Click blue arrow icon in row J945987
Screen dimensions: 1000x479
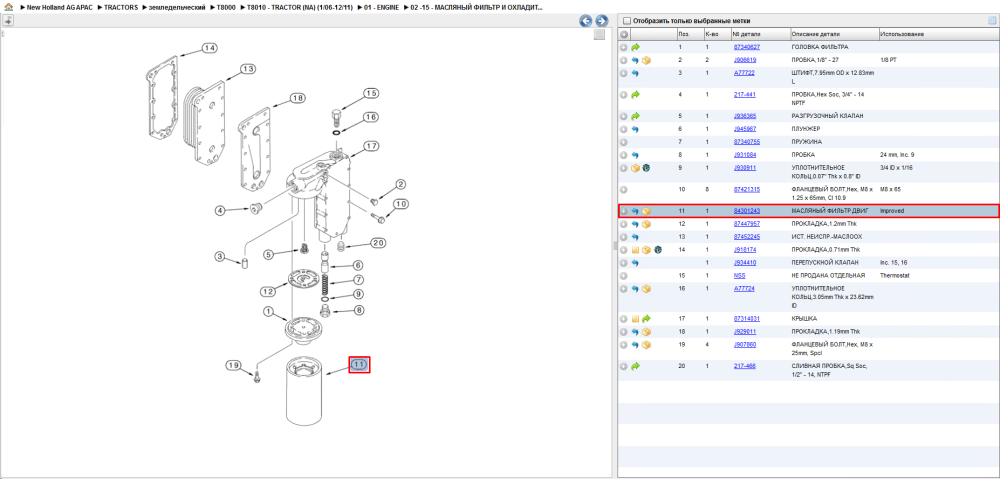(635, 129)
